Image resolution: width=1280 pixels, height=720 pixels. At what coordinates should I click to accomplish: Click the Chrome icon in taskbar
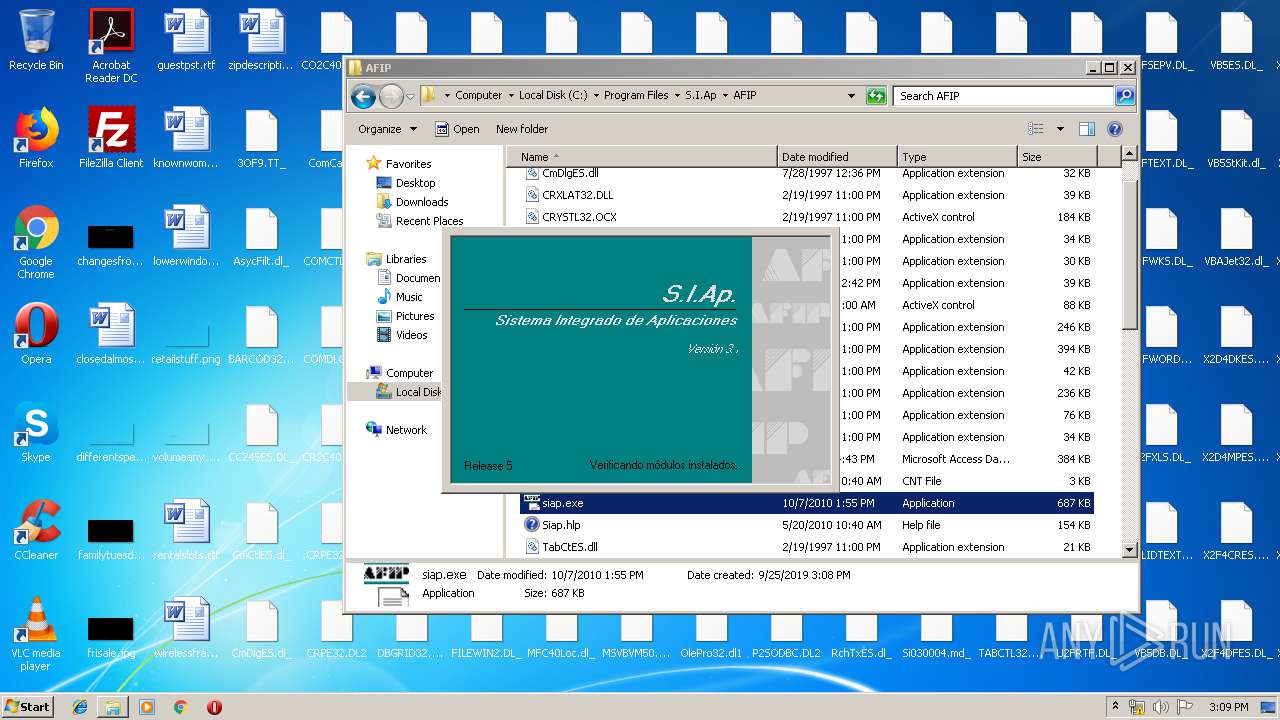(180, 707)
